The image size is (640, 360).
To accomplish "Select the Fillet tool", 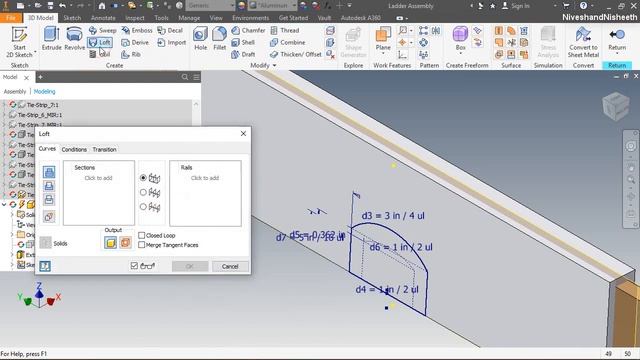I will coord(220,39).
